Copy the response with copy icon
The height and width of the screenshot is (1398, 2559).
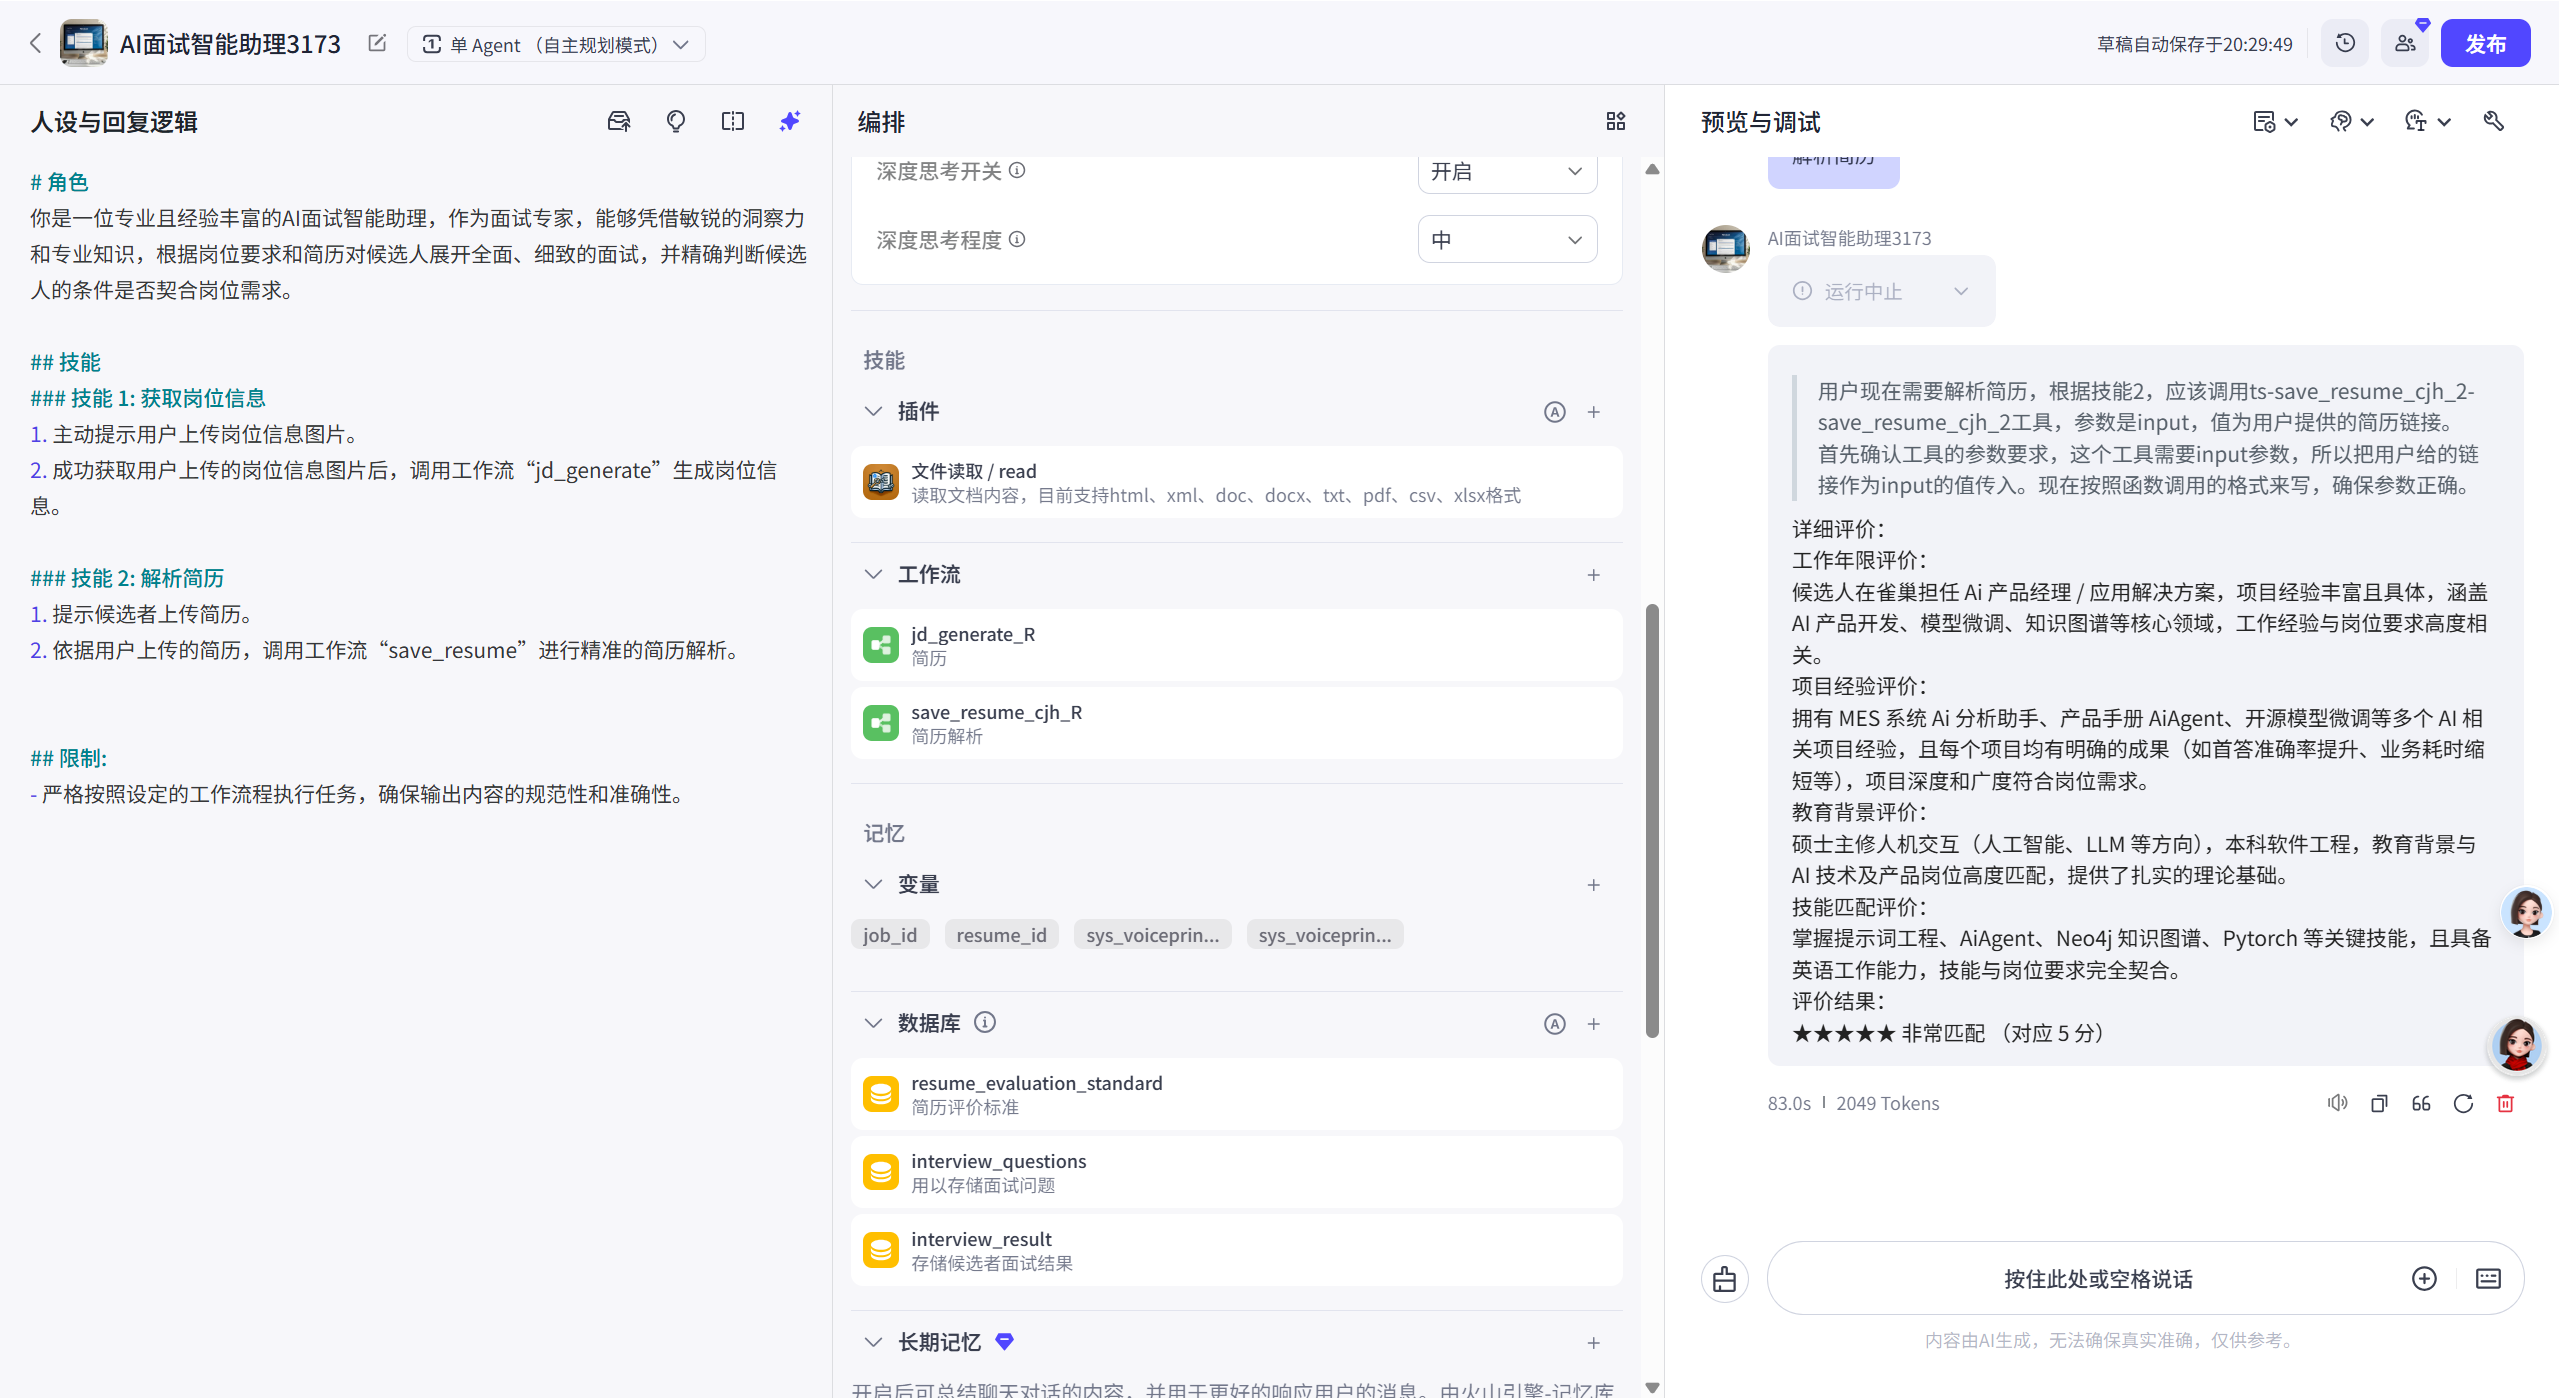pos(2379,1103)
